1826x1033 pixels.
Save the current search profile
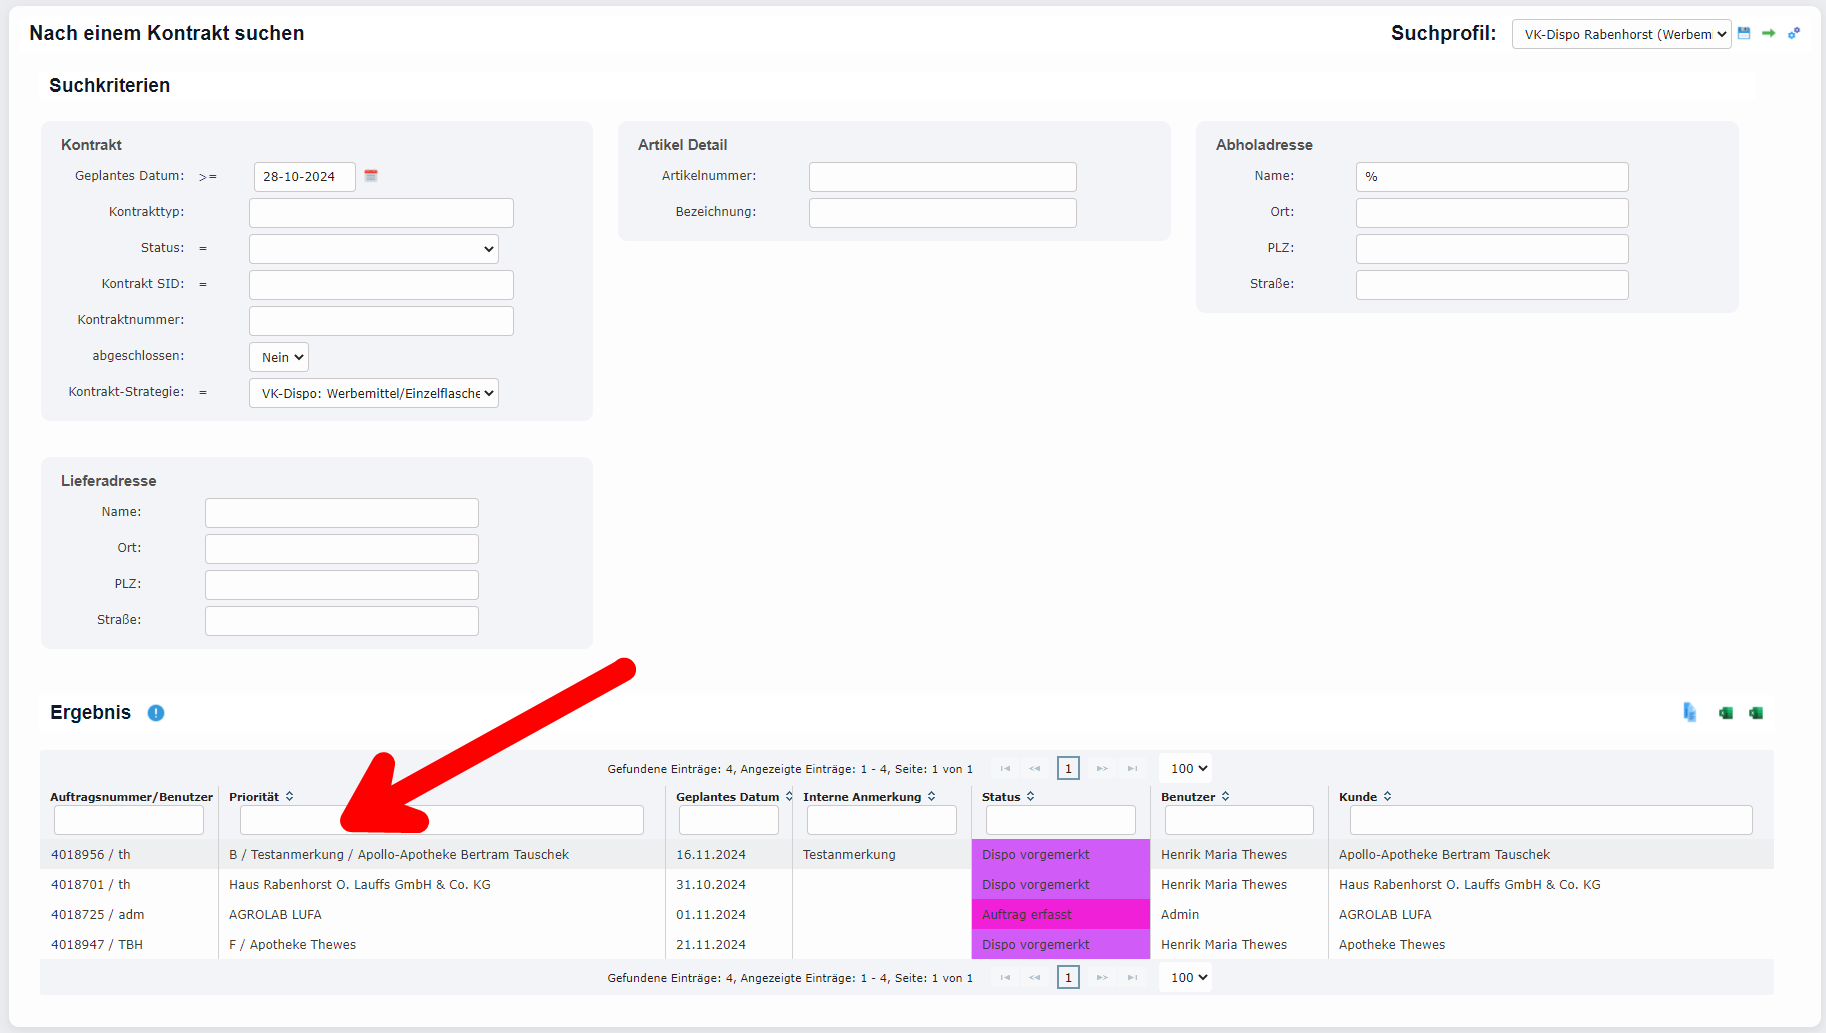pos(1744,33)
